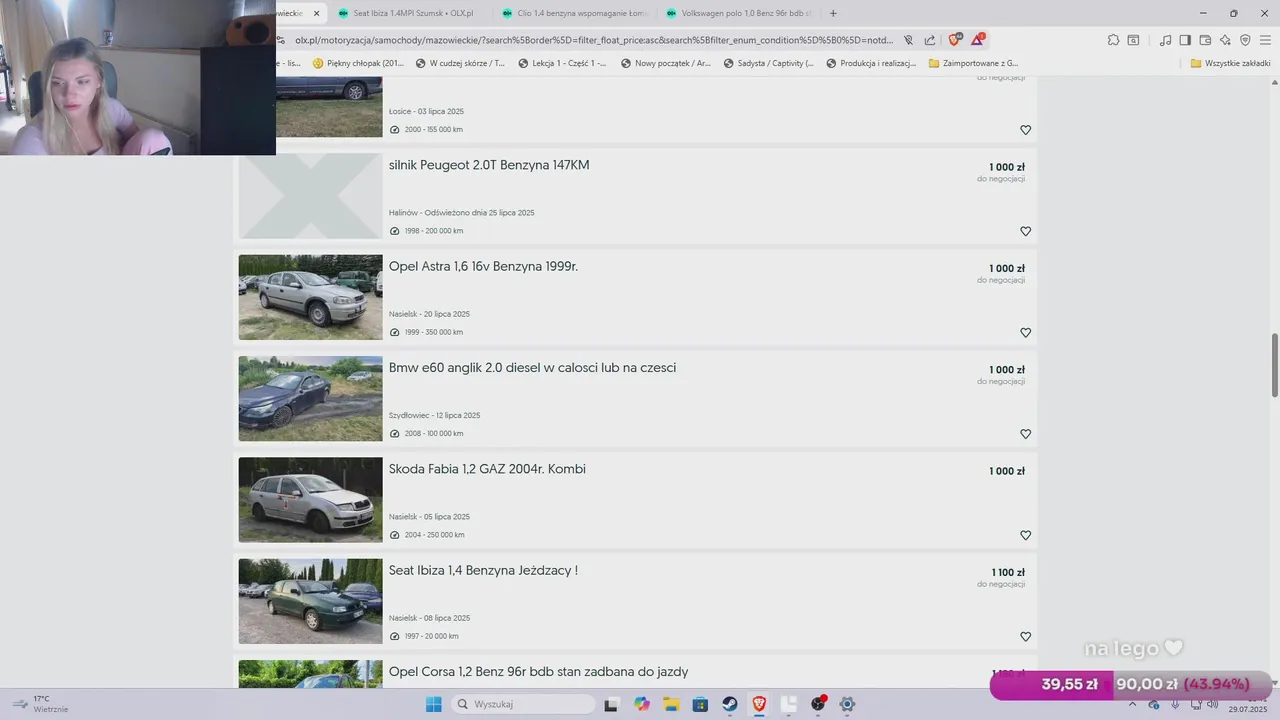Open the weather widget showing 17°C
The height and width of the screenshot is (720, 1280).
click(40, 704)
